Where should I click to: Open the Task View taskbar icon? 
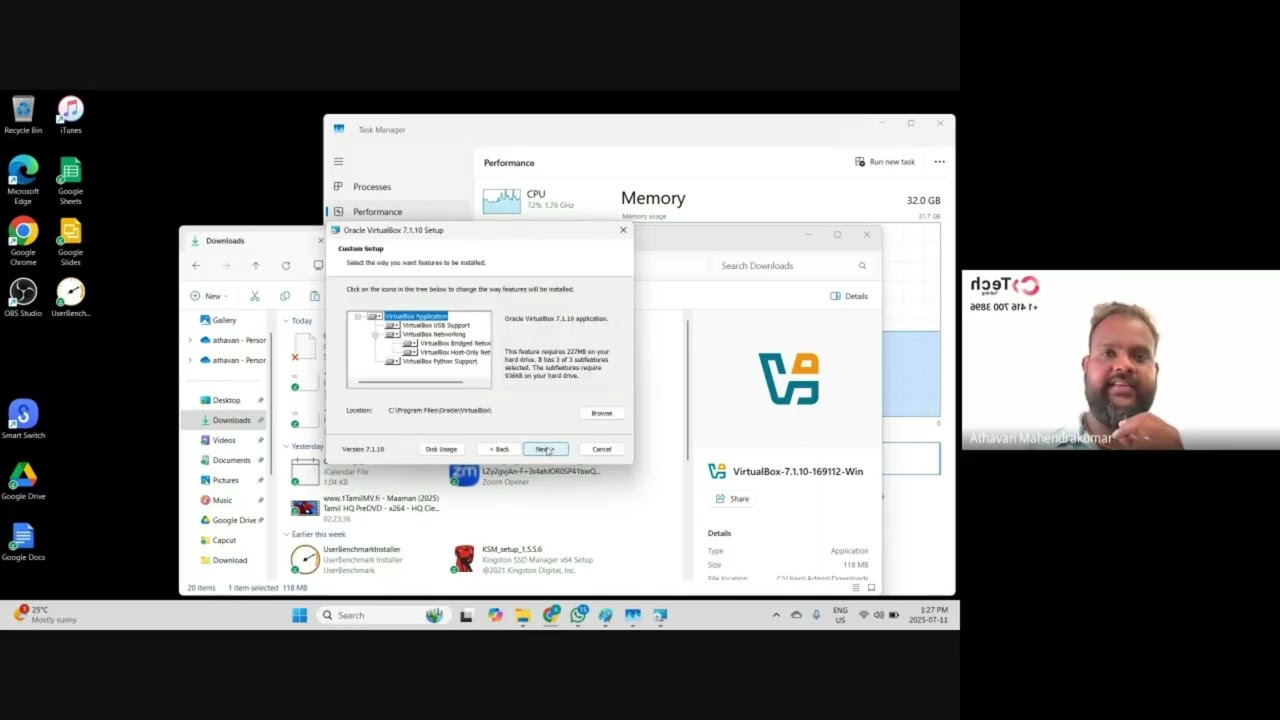[x=466, y=615]
